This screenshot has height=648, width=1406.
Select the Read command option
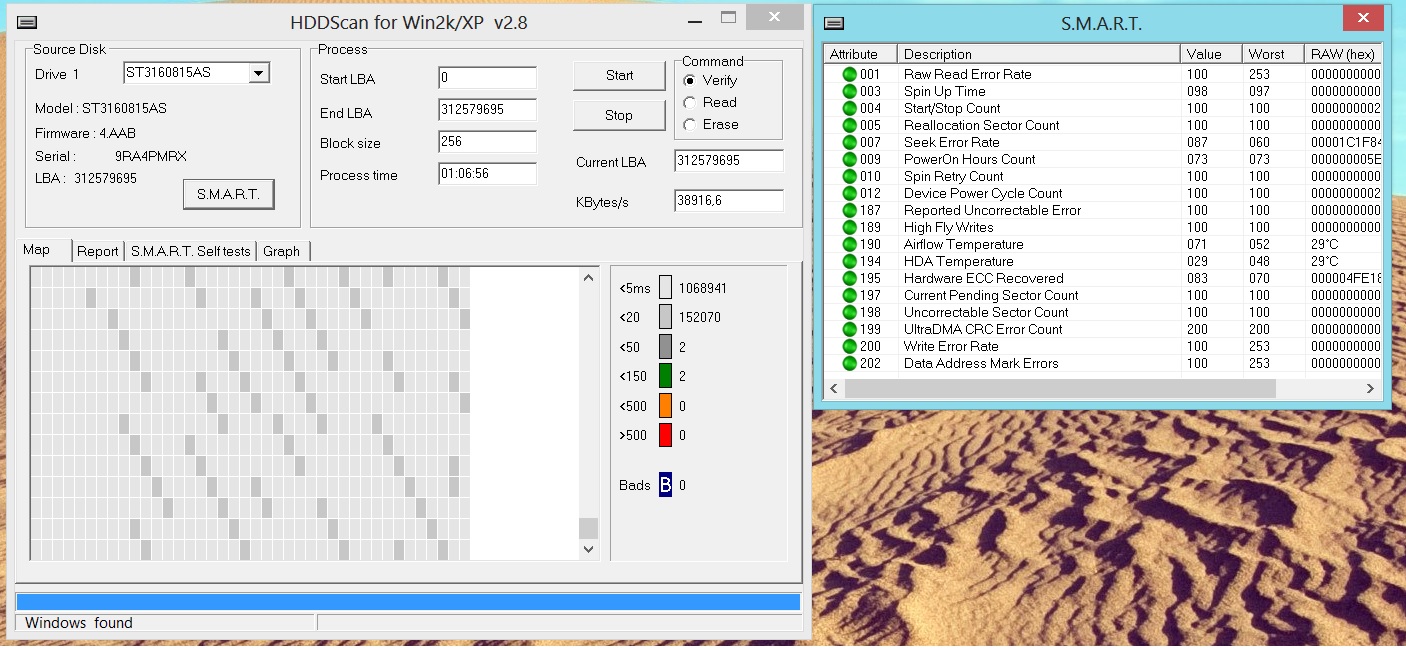(690, 102)
